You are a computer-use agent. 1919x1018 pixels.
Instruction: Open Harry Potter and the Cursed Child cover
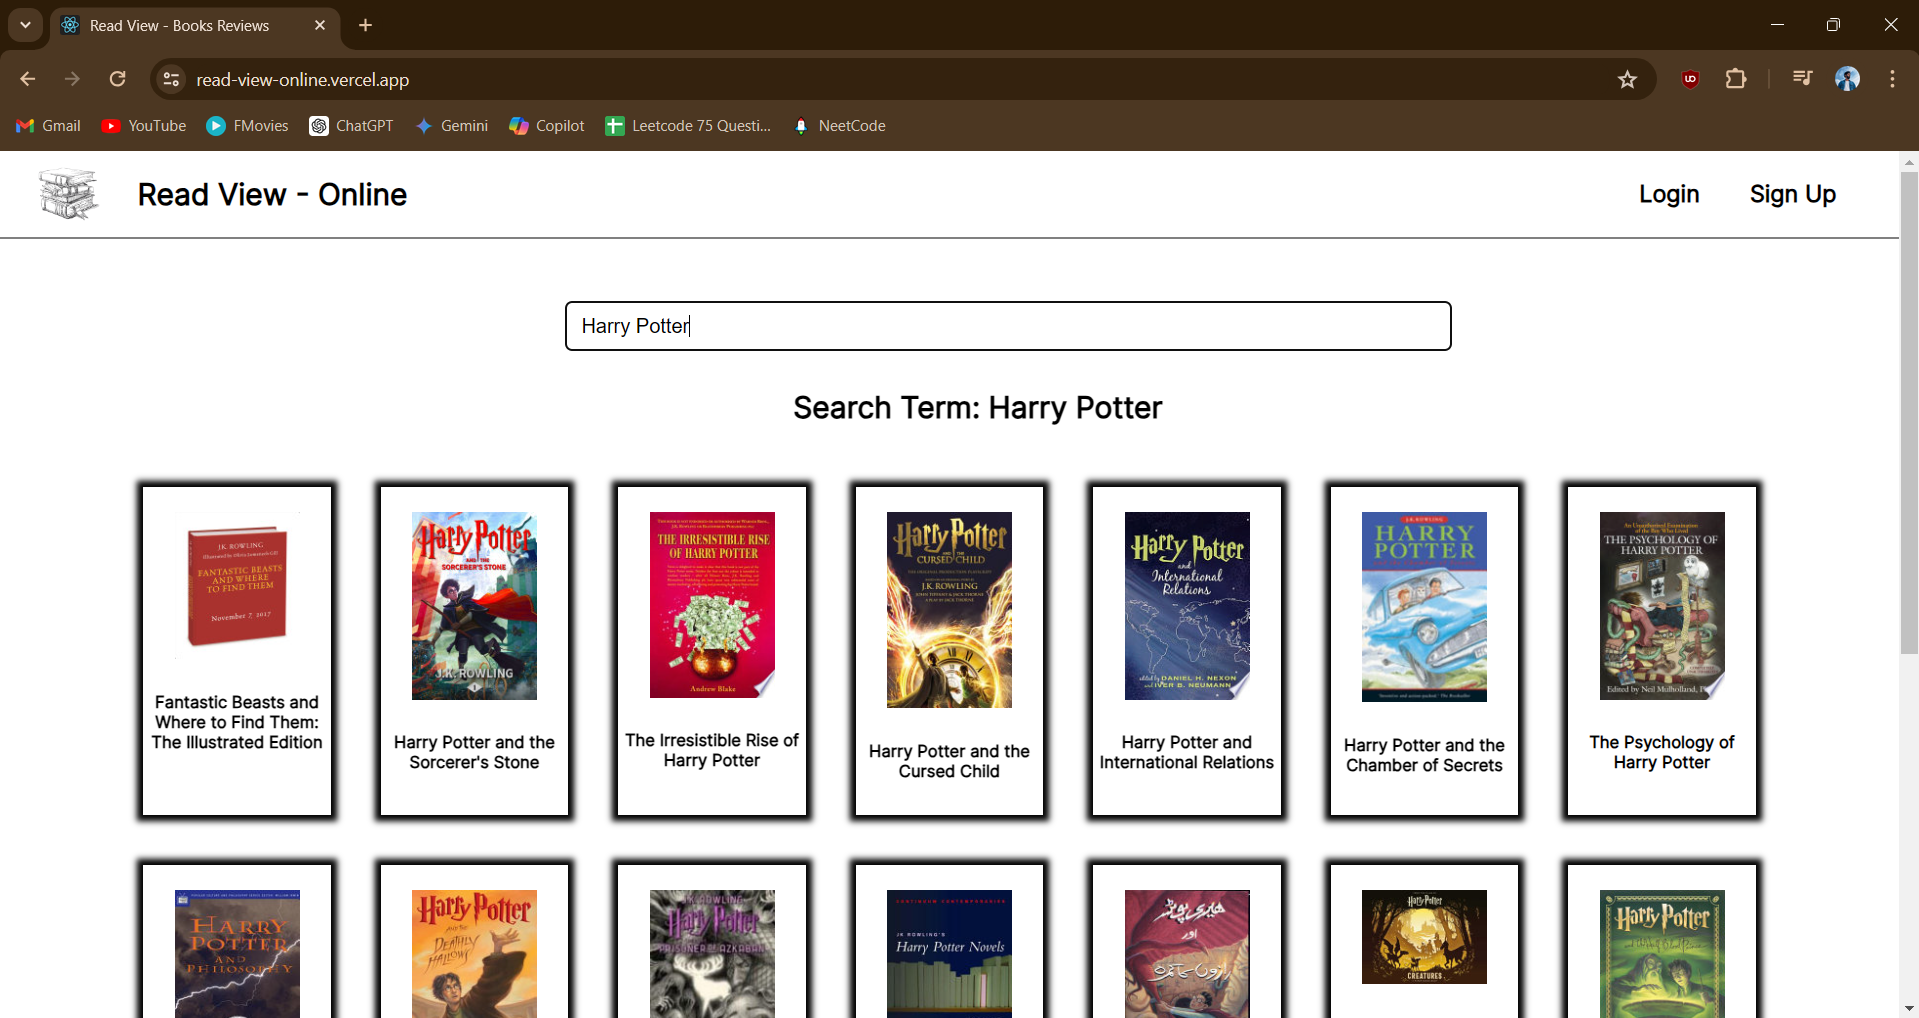click(x=949, y=610)
